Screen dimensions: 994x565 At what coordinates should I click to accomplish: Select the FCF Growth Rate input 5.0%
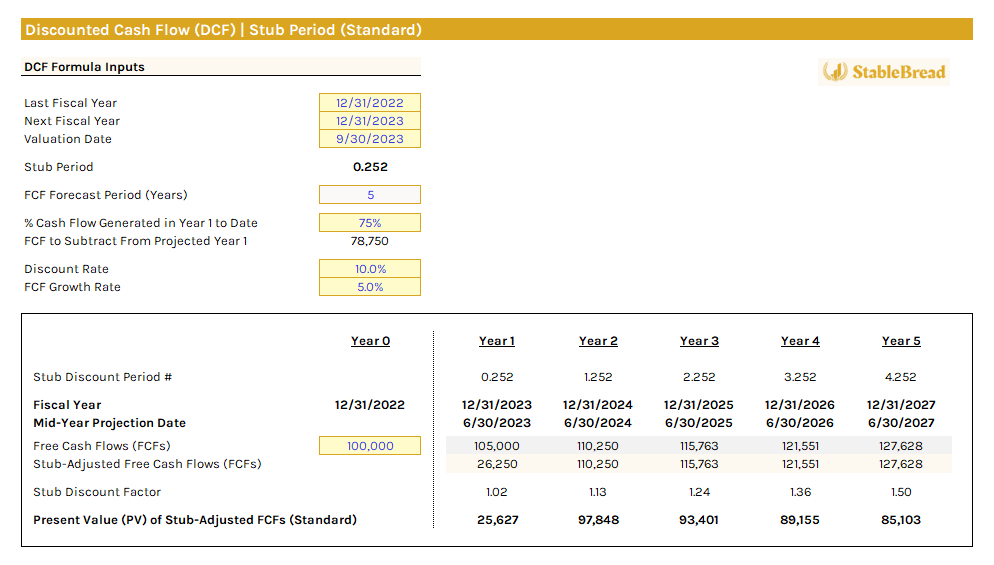click(x=370, y=287)
